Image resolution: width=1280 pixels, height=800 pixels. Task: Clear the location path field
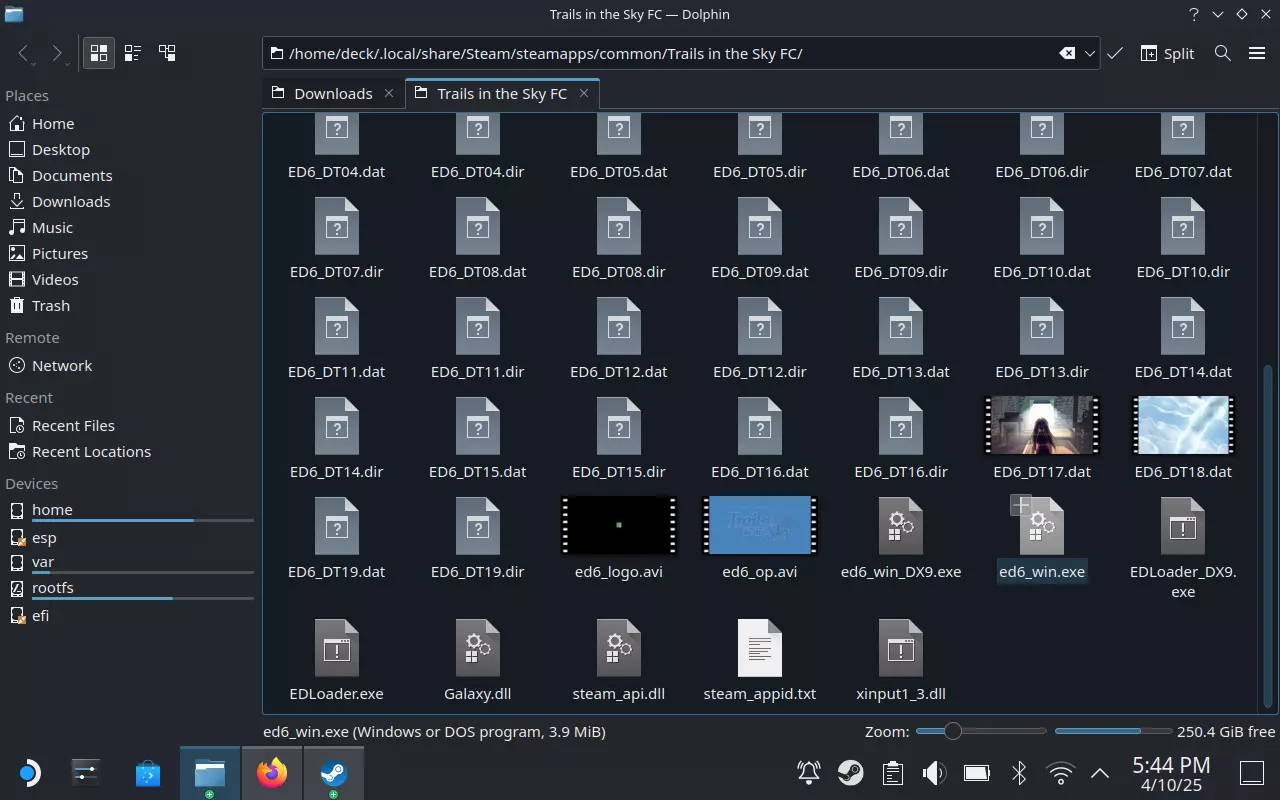[x=1067, y=53]
